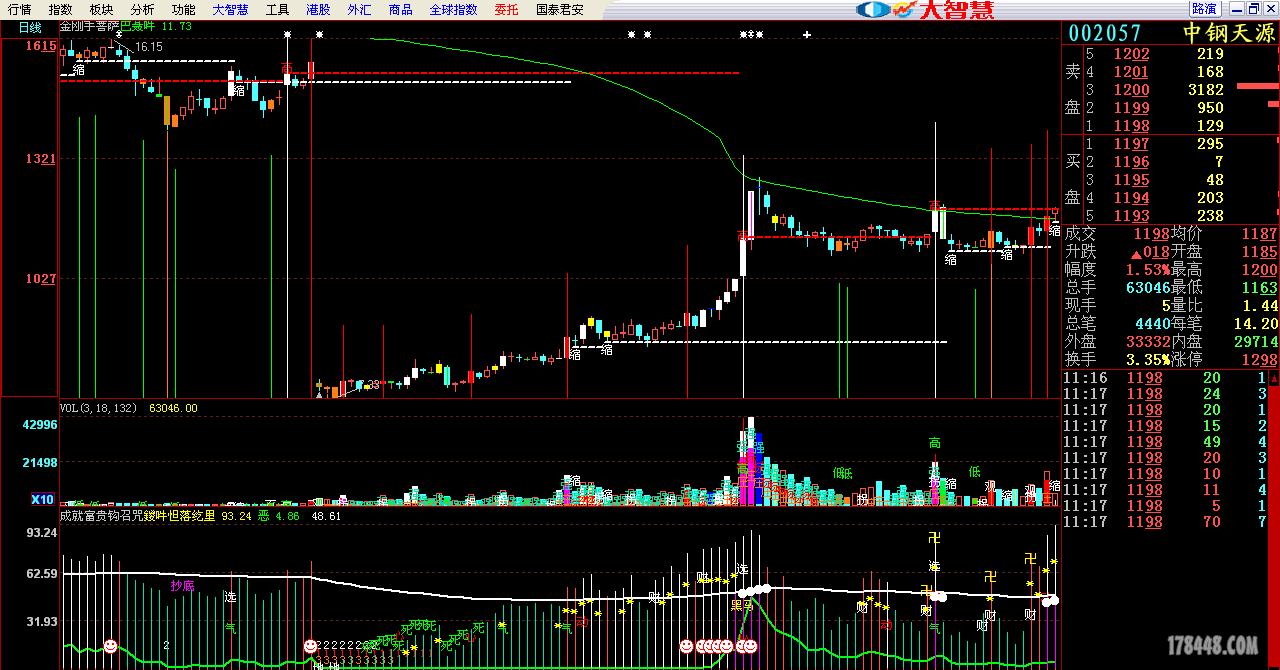
Task: Open the 板块 menu
Action: [x=101, y=10]
